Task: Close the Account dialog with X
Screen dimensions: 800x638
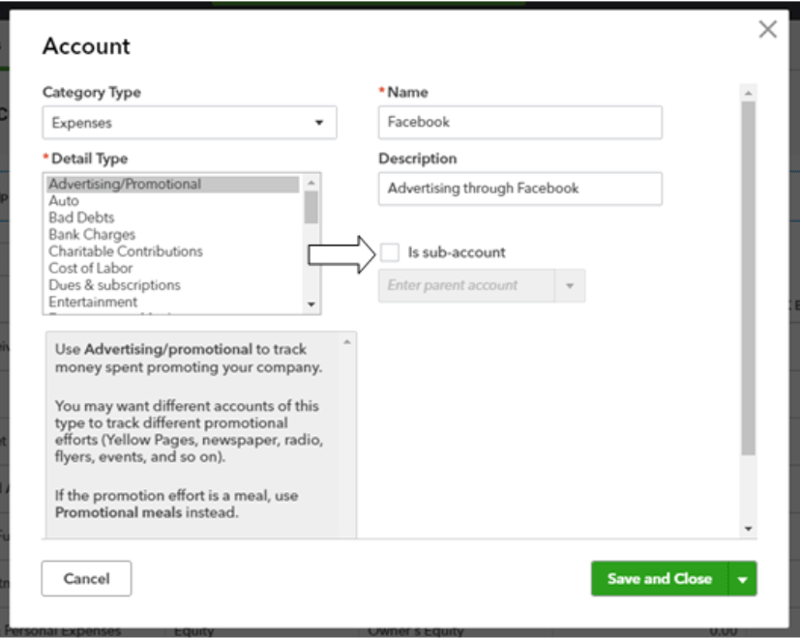Action: point(767,30)
